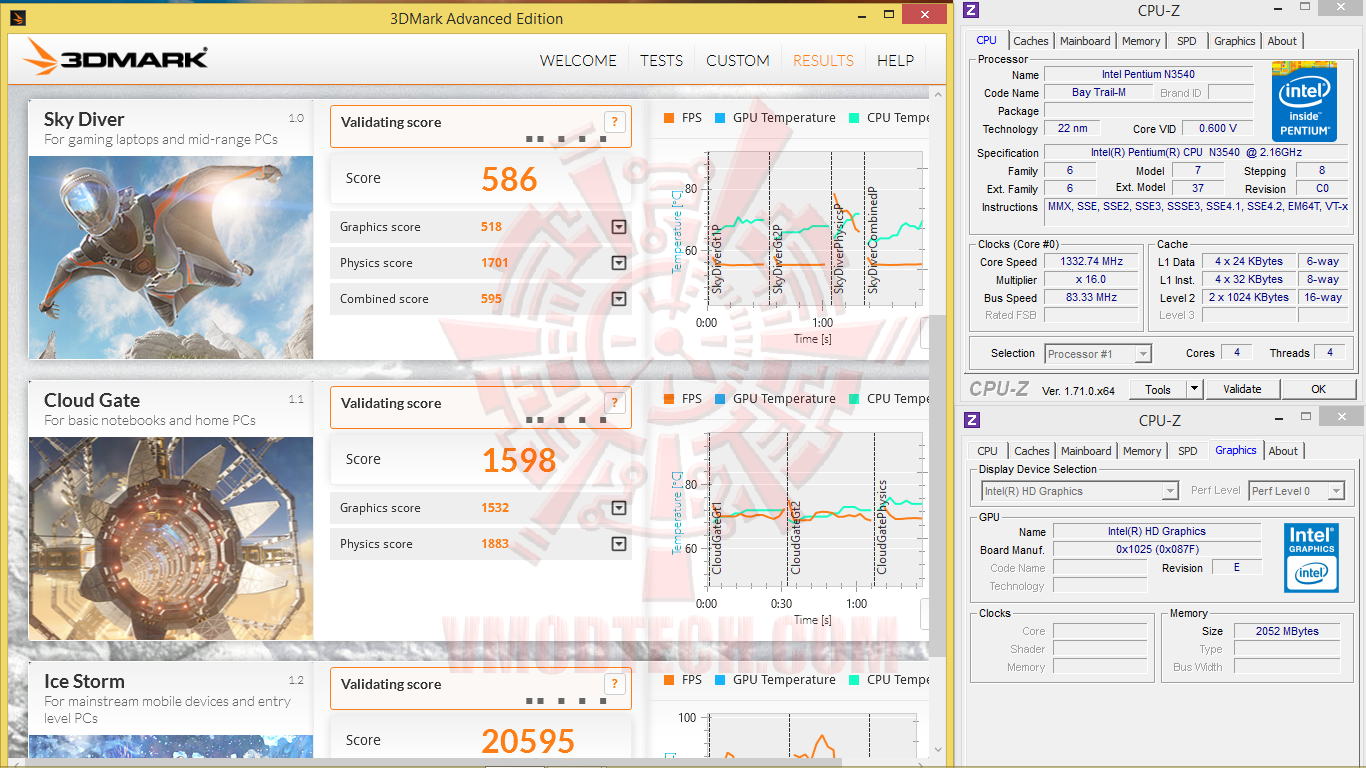The height and width of the screenshot is (768, 1366).
Task: Open the Cloud Gate validating score help icon
Action: click(x=615, y=403)
